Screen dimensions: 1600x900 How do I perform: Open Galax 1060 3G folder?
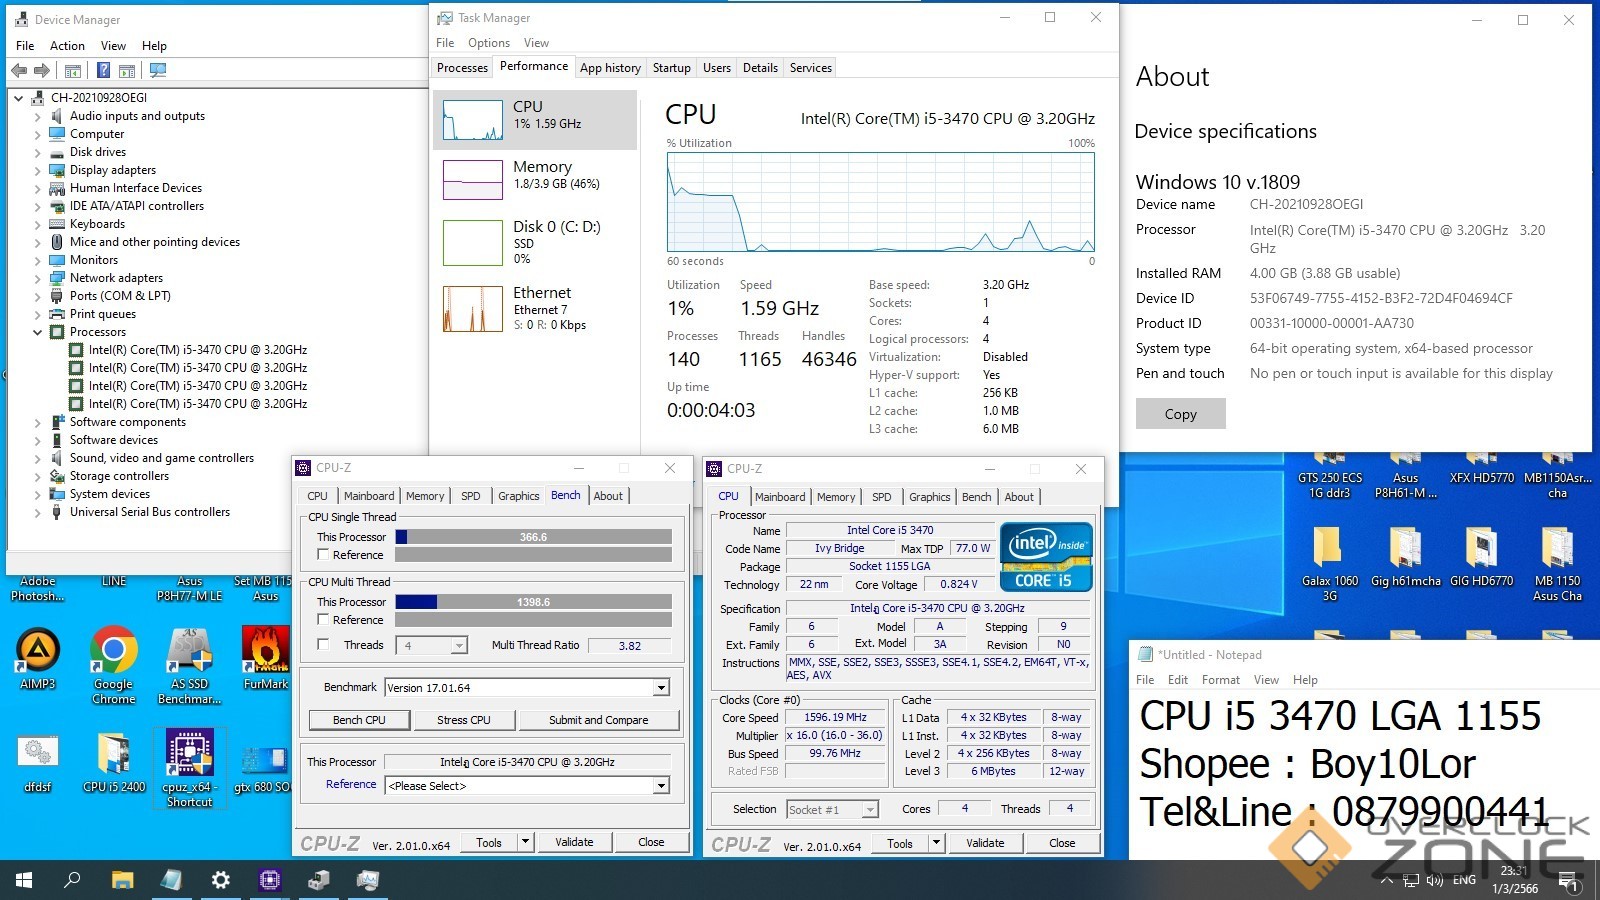point(1329,549)
